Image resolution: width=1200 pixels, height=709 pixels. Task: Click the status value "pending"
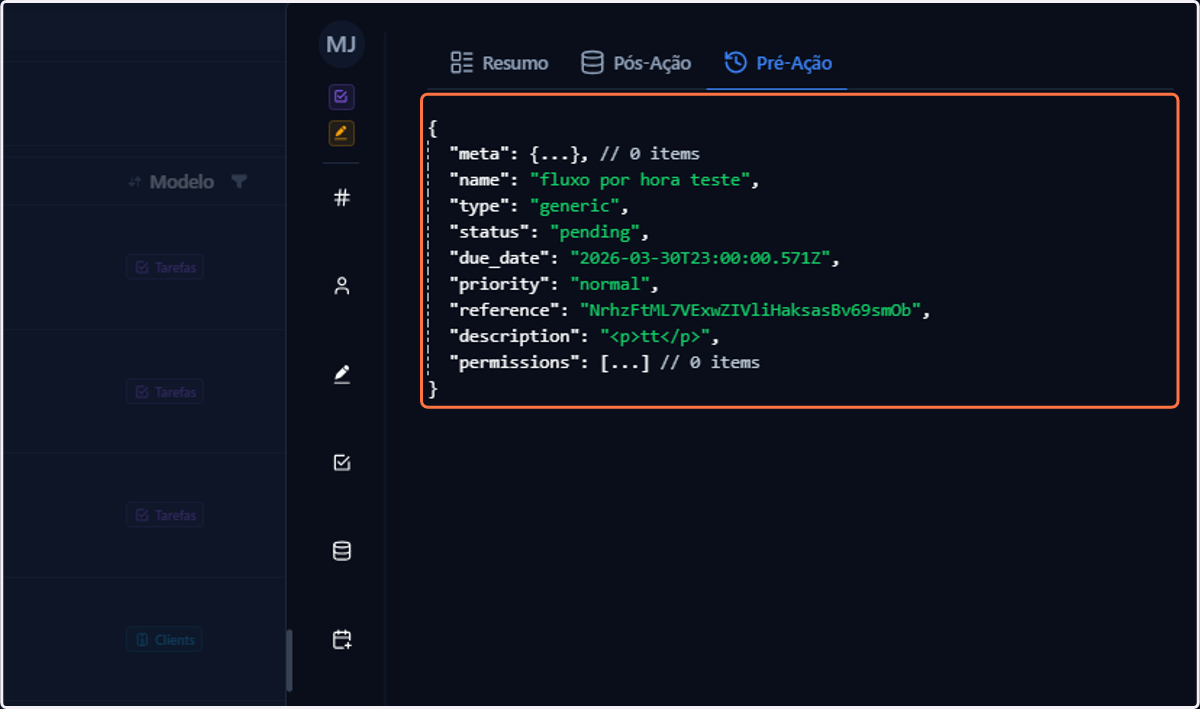[595, 232]
